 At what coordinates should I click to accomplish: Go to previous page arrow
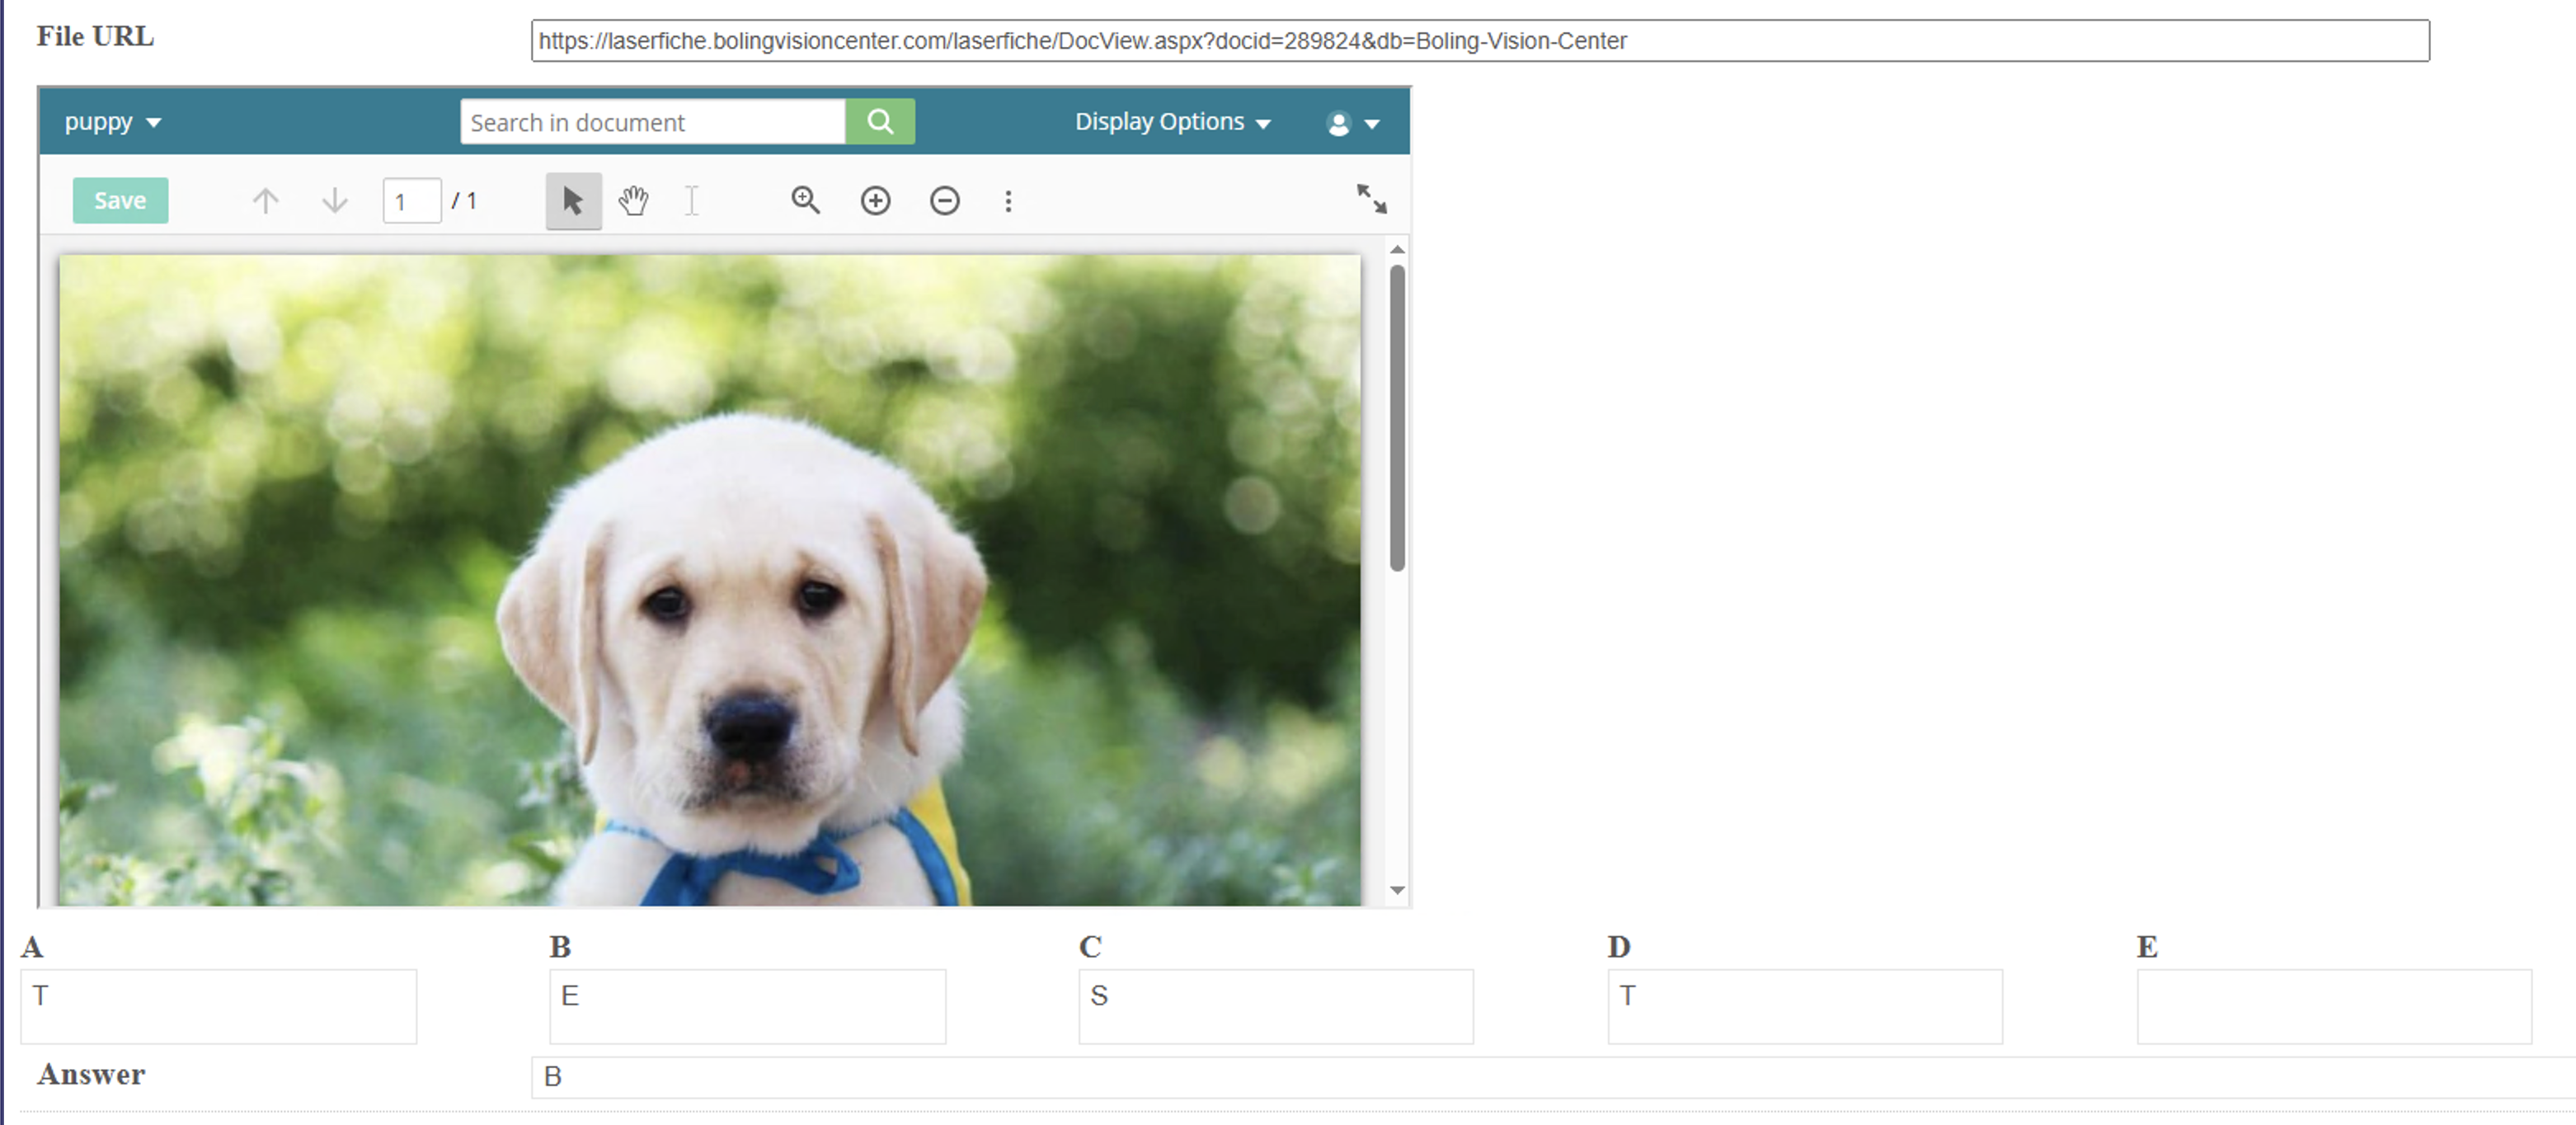(265, 201)
